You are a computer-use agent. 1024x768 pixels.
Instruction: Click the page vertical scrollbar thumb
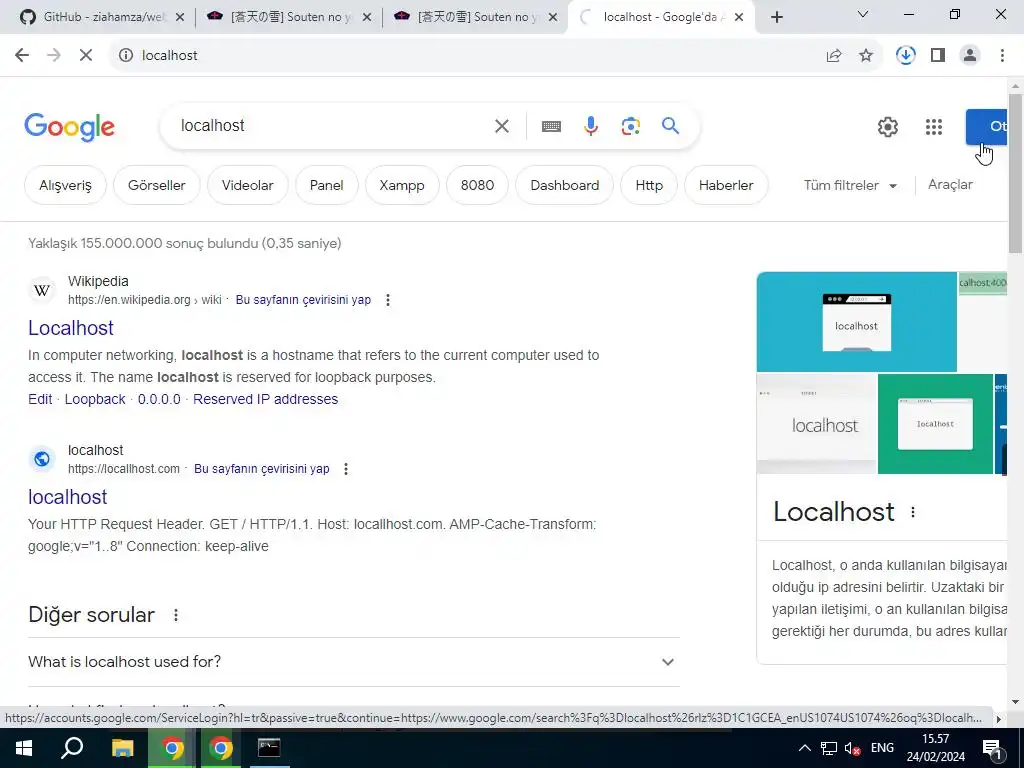click(x=1015, y=173)
